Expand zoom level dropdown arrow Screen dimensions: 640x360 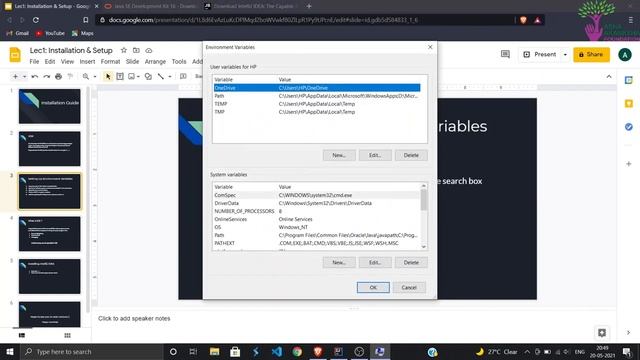[95, 76]
